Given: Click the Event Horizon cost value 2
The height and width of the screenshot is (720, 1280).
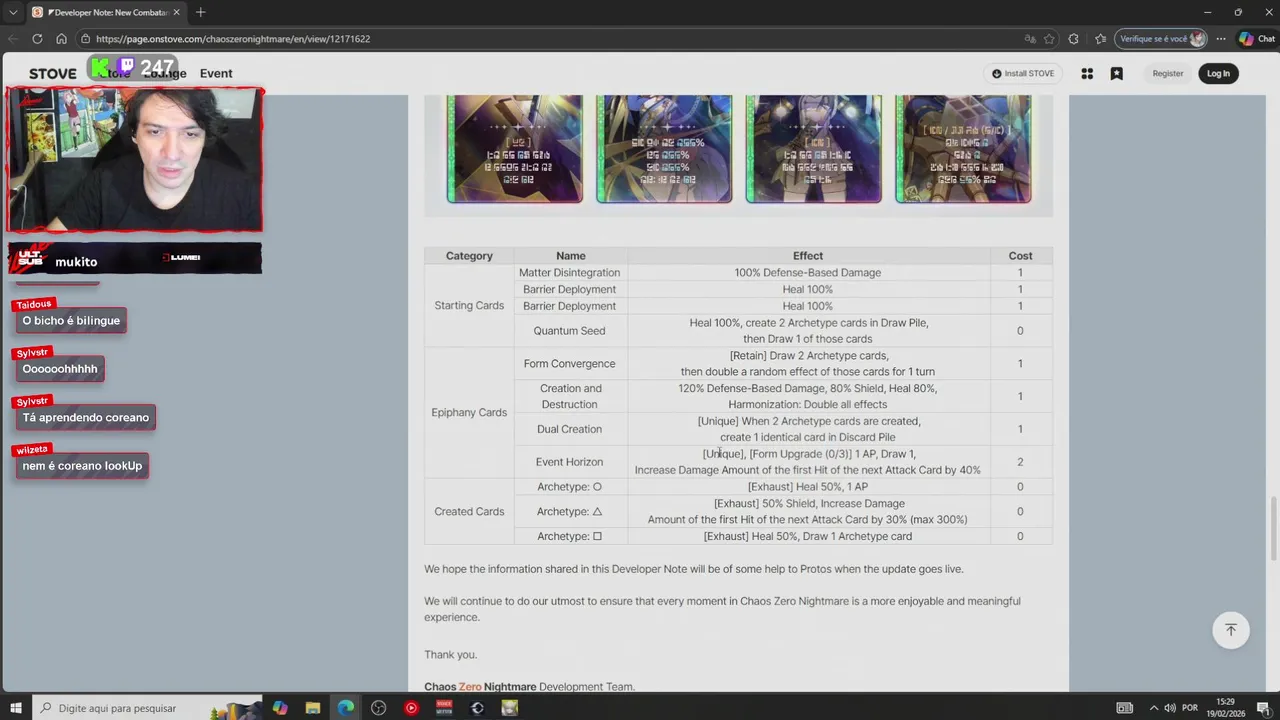Looking at the screenshot, I should coord(1020,462).
